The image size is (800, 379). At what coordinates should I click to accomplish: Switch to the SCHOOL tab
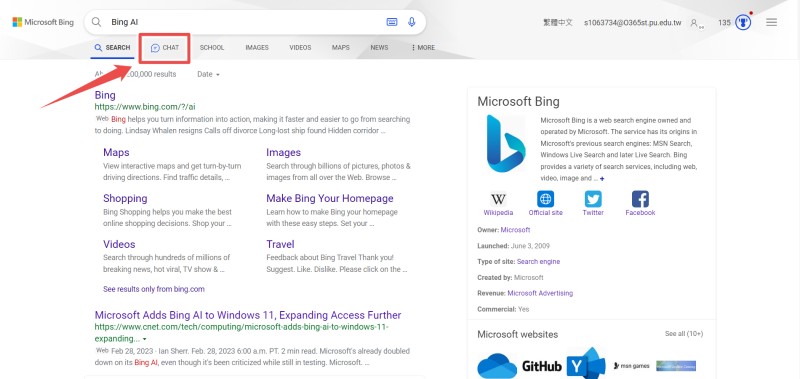(x=212, y=47)
